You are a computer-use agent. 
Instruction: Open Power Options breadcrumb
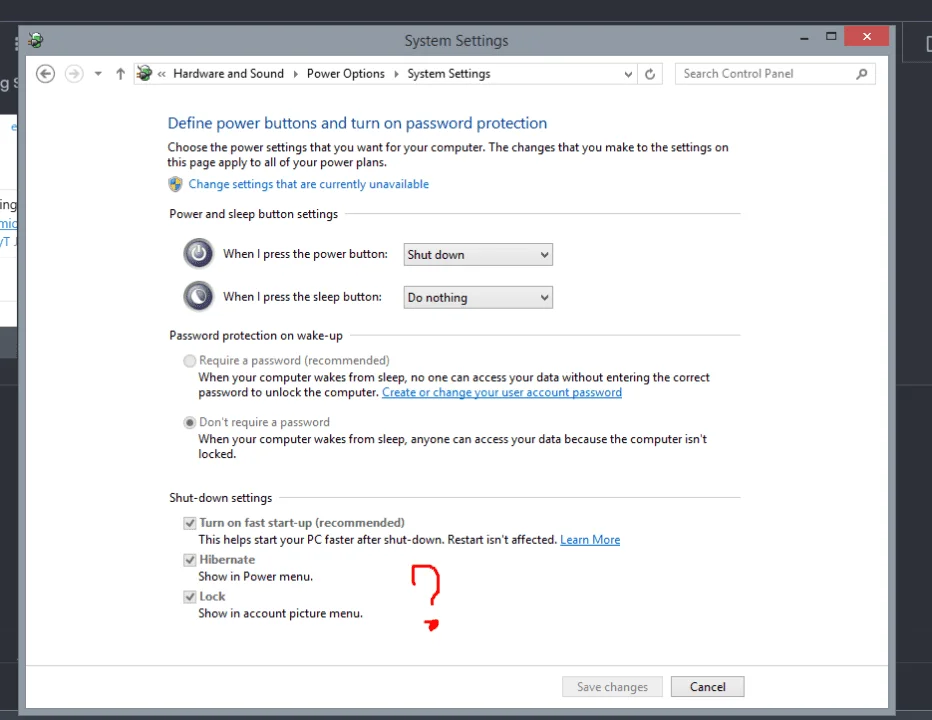coord(345,74)
